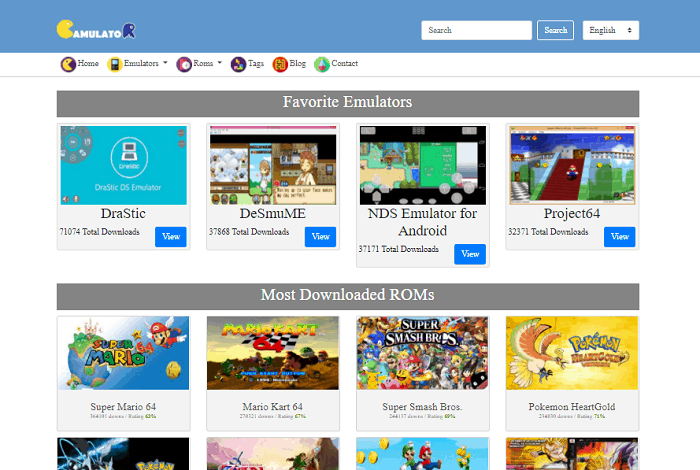
Task: Click the disc Roms icon
Action: pyautogui.click(x=184, y=64)
